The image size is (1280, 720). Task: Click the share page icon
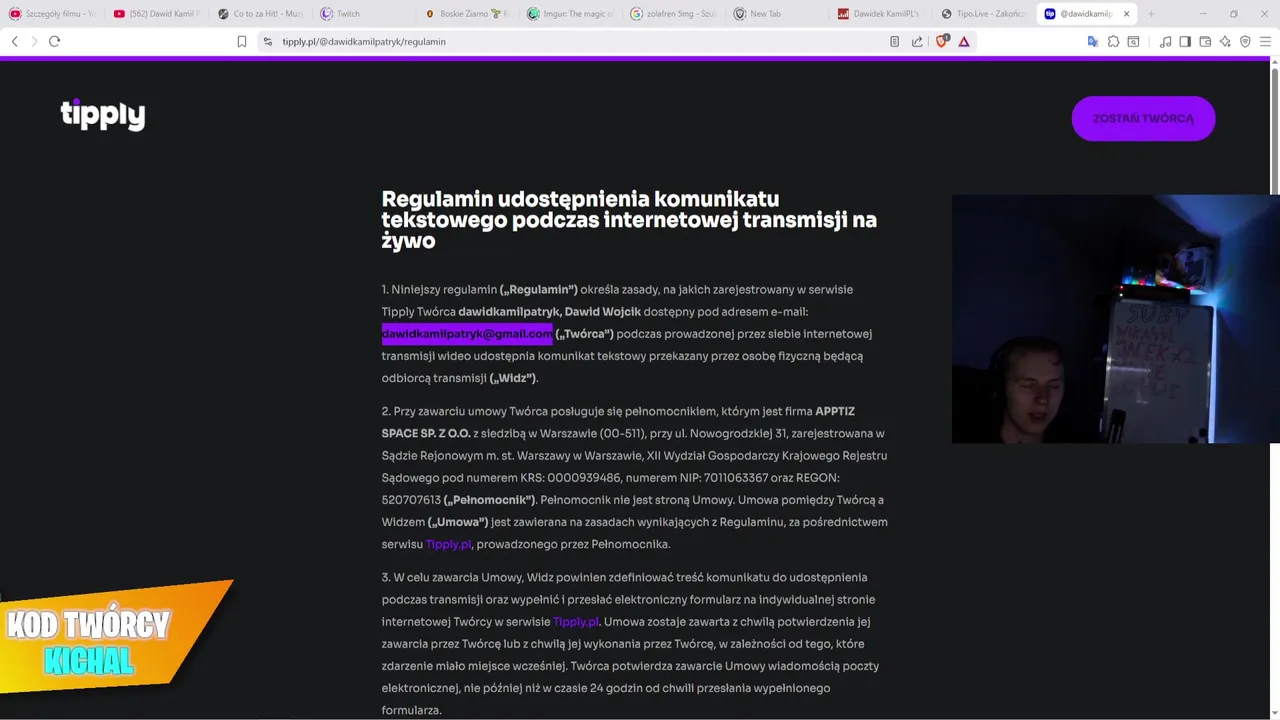coord(918,41)
